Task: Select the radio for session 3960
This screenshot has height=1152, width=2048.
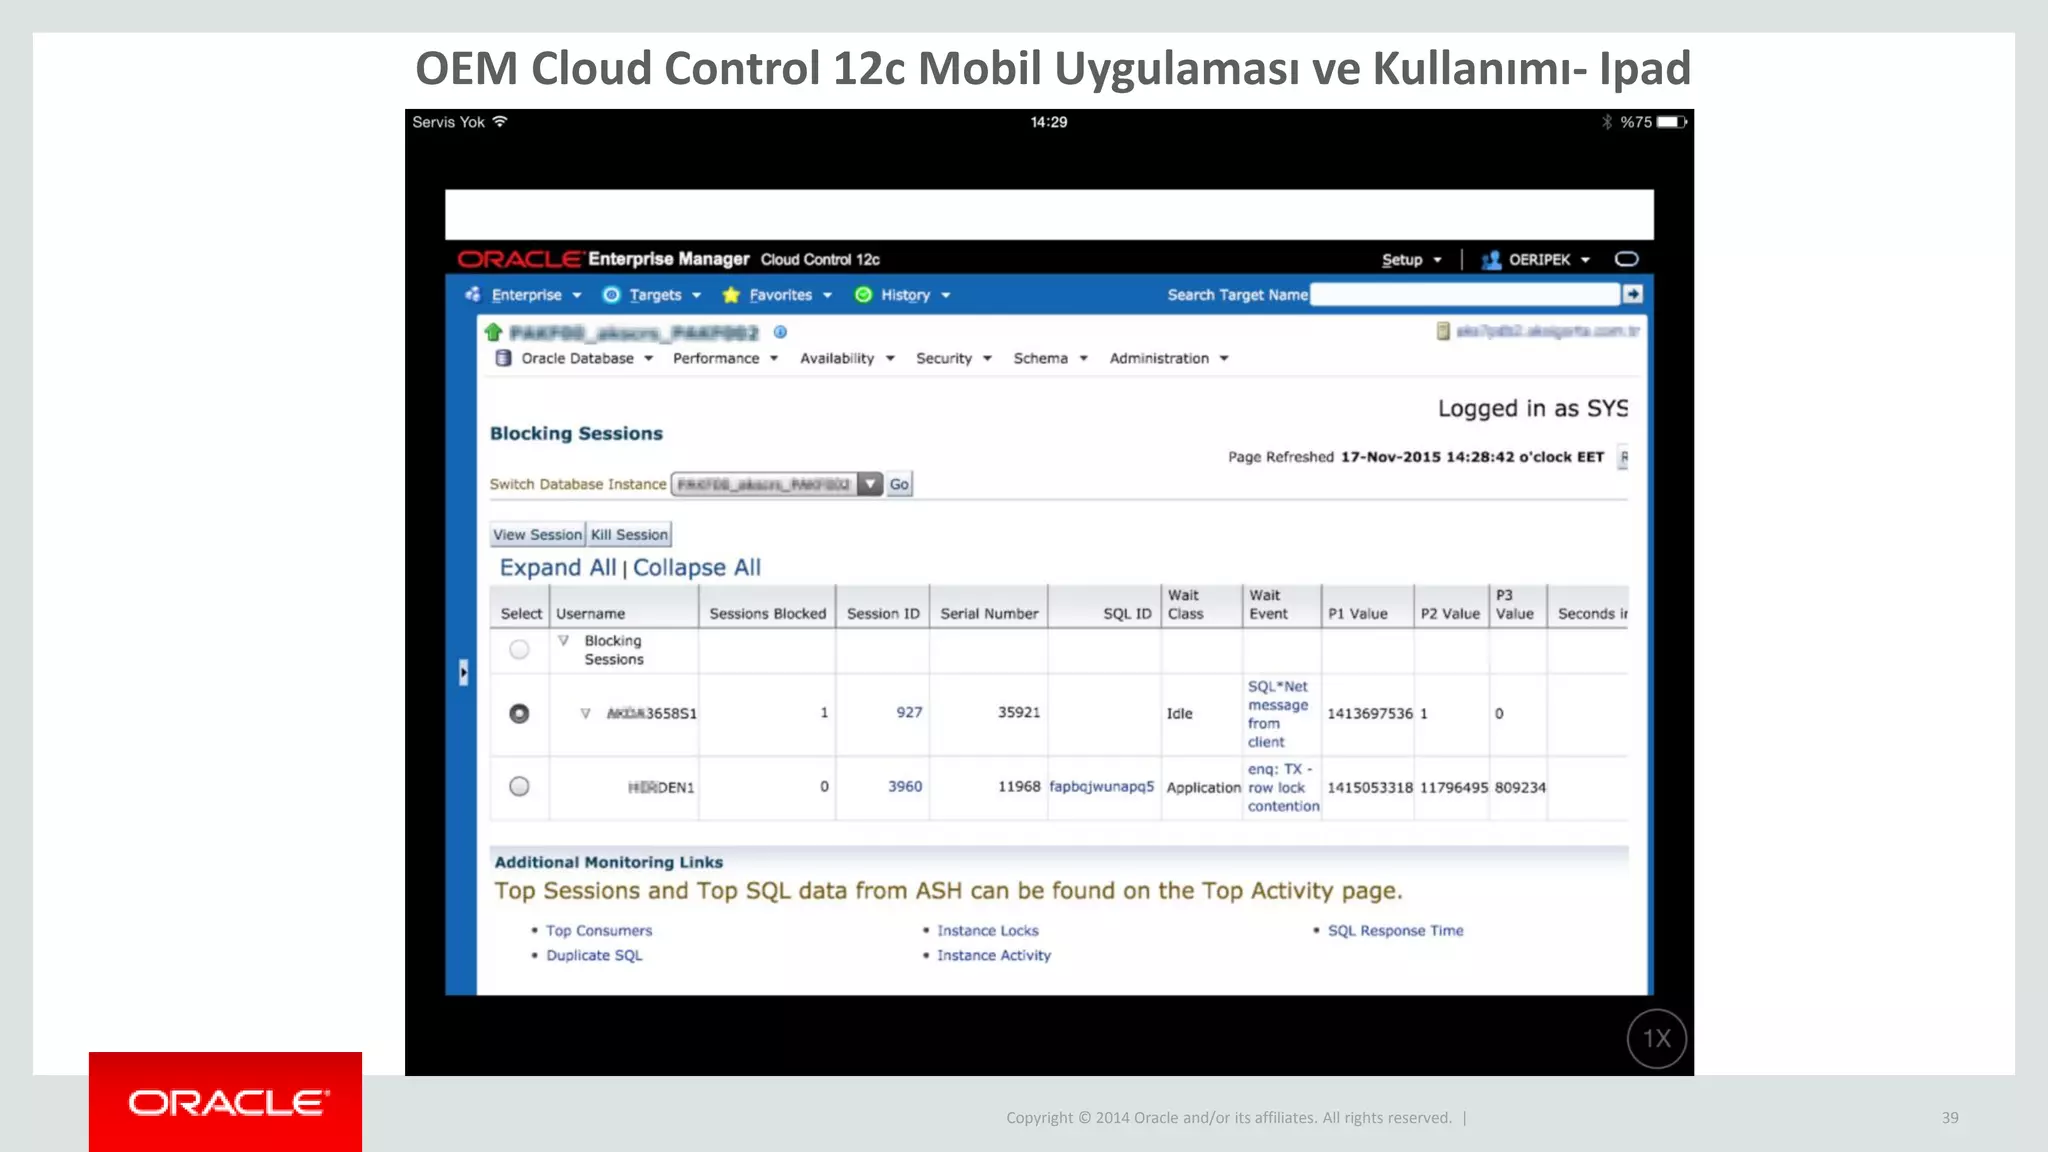Action: click(519, 787)
